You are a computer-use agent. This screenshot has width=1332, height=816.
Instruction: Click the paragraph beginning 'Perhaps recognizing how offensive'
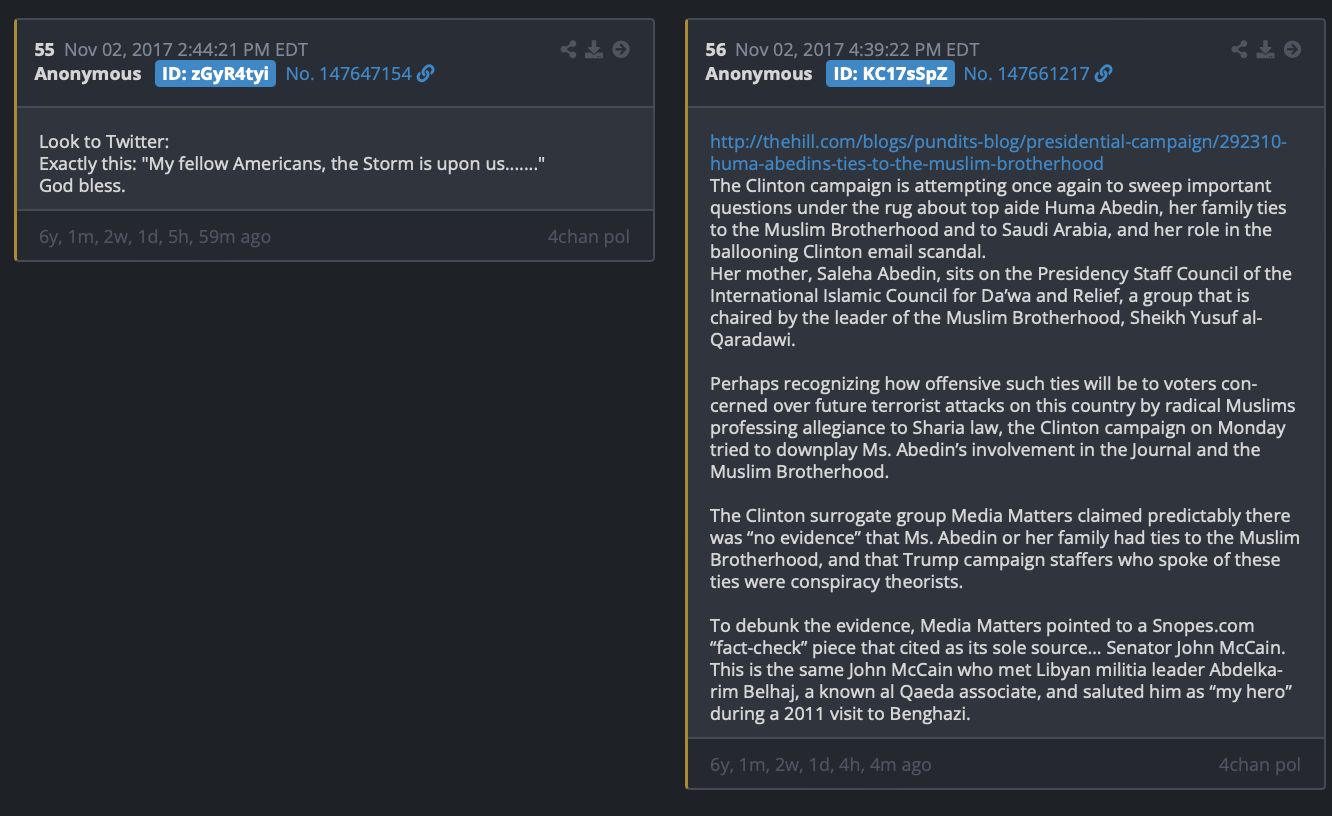[x=1002, y=427]
